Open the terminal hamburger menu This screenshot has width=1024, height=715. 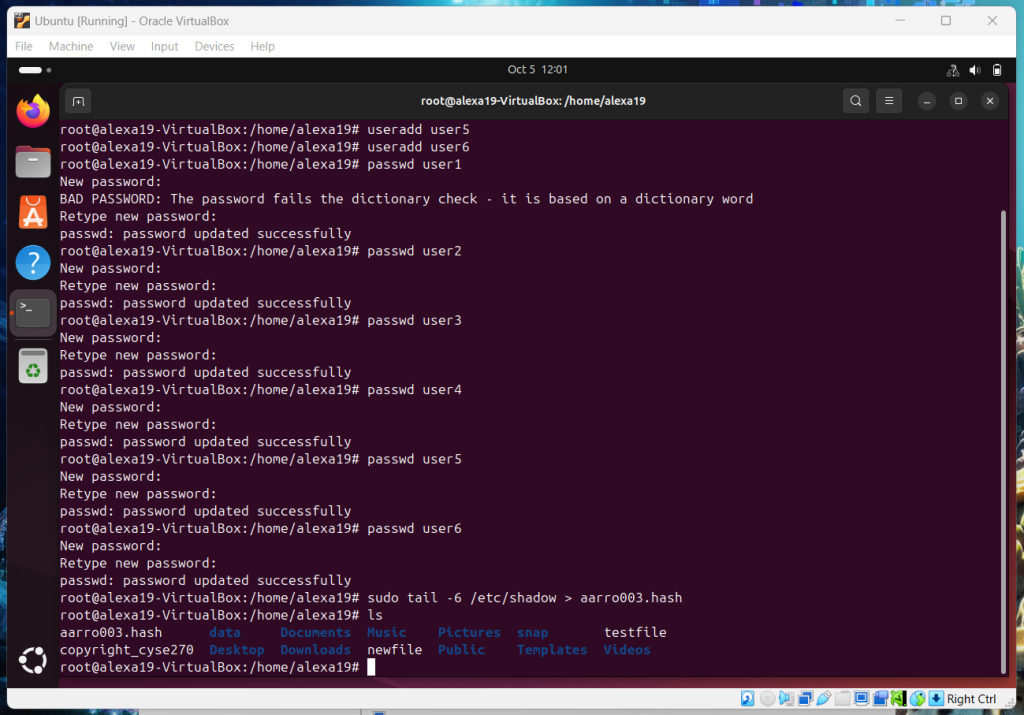[888, 101]
